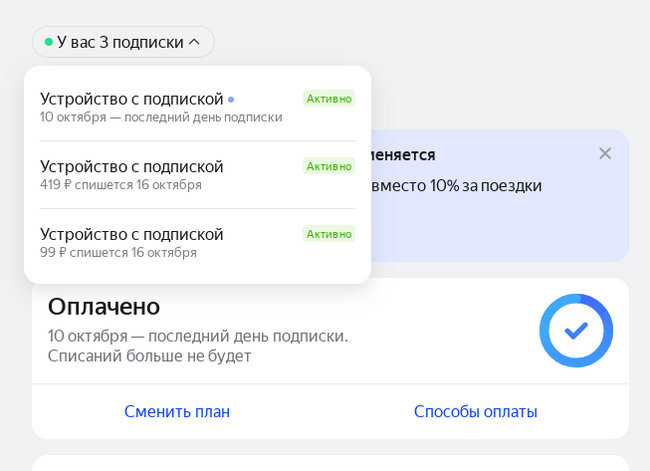
Task: Select subscription ending 10 октября
Action: [197, 107]
